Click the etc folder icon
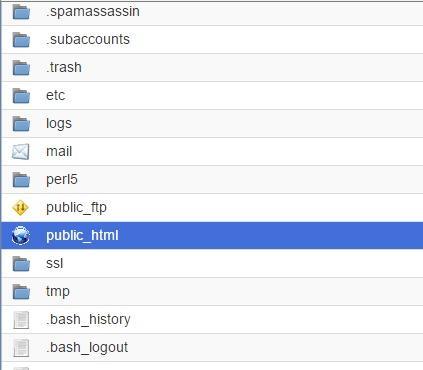The width and height of the screenshot is (423, 370). (x=21, y=95)
